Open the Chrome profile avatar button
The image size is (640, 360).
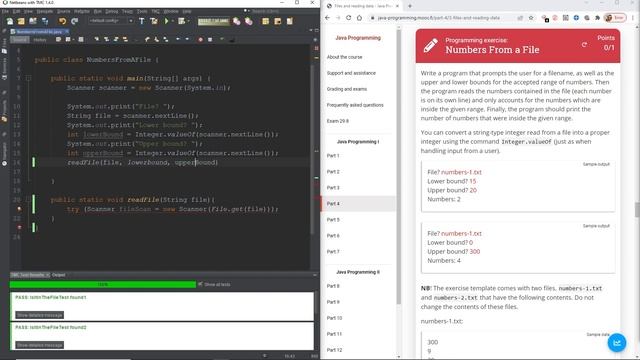(x=615, y=18)
